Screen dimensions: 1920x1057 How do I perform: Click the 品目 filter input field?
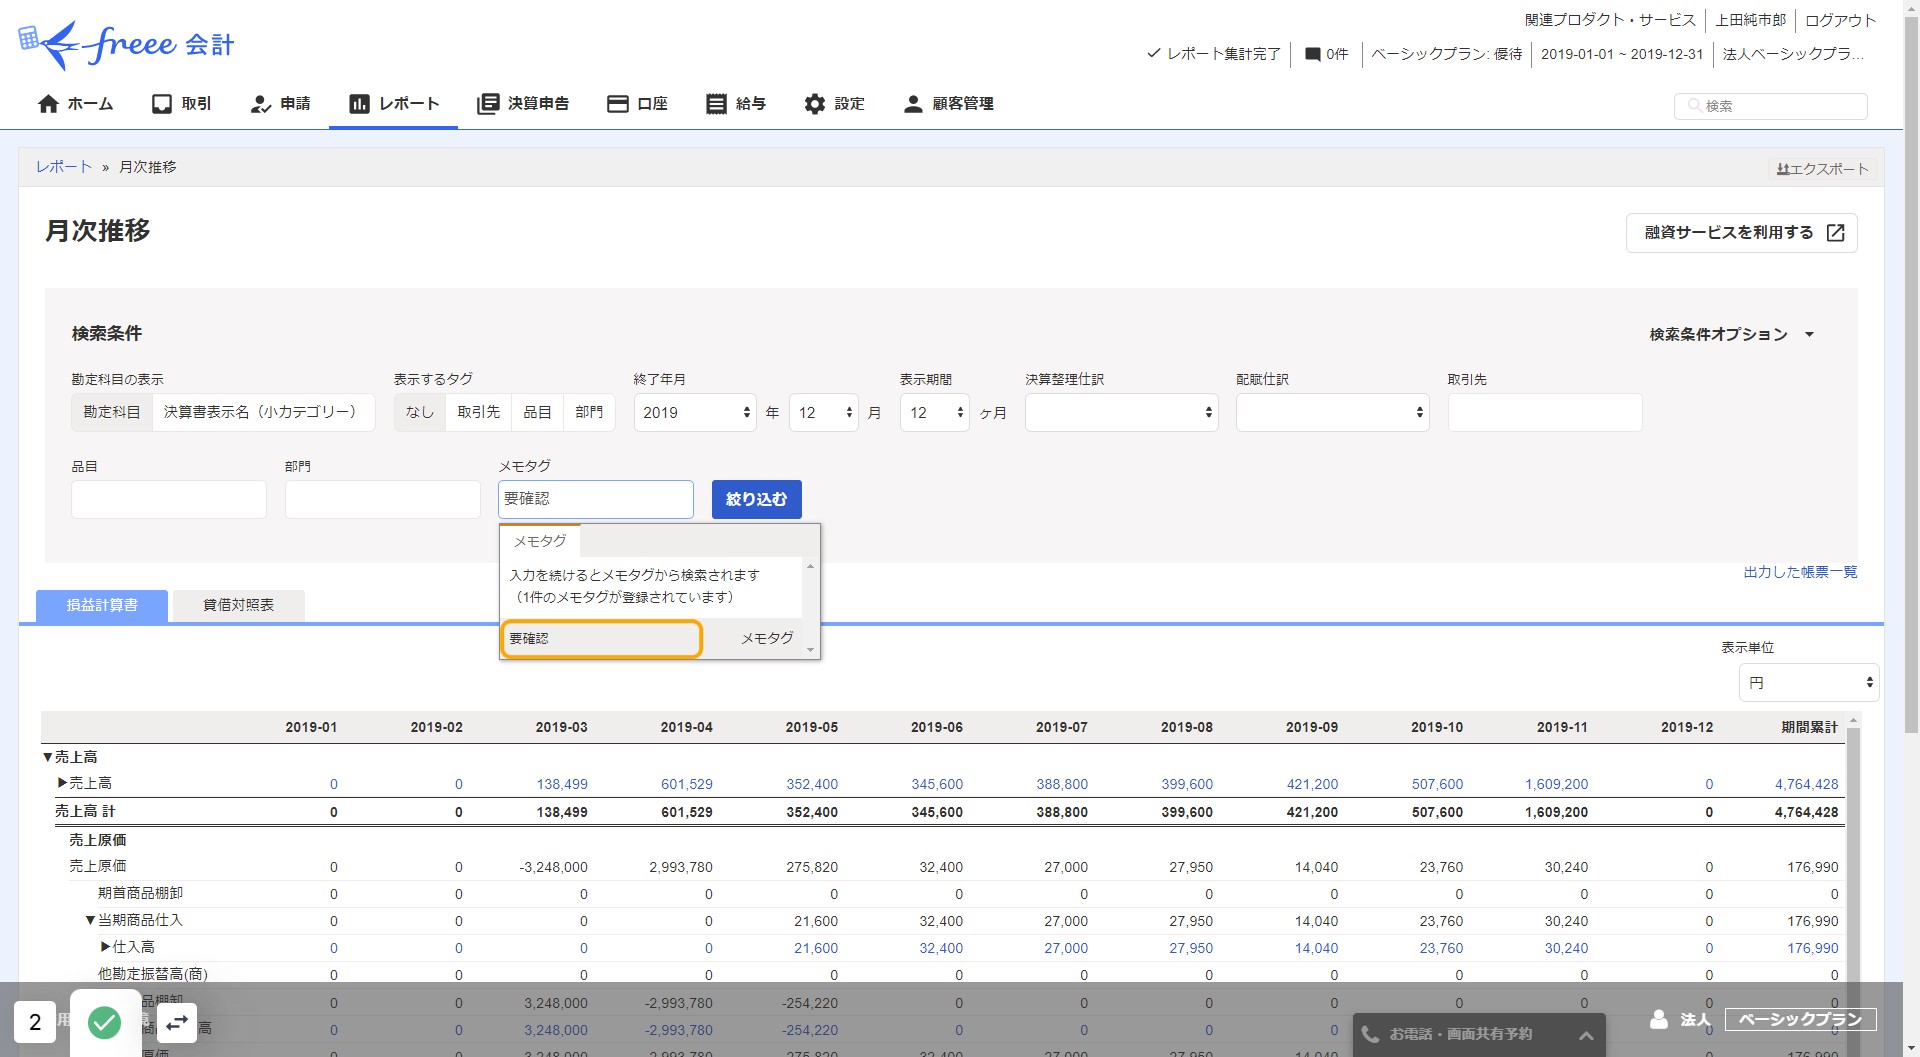(x=169, y=499)
